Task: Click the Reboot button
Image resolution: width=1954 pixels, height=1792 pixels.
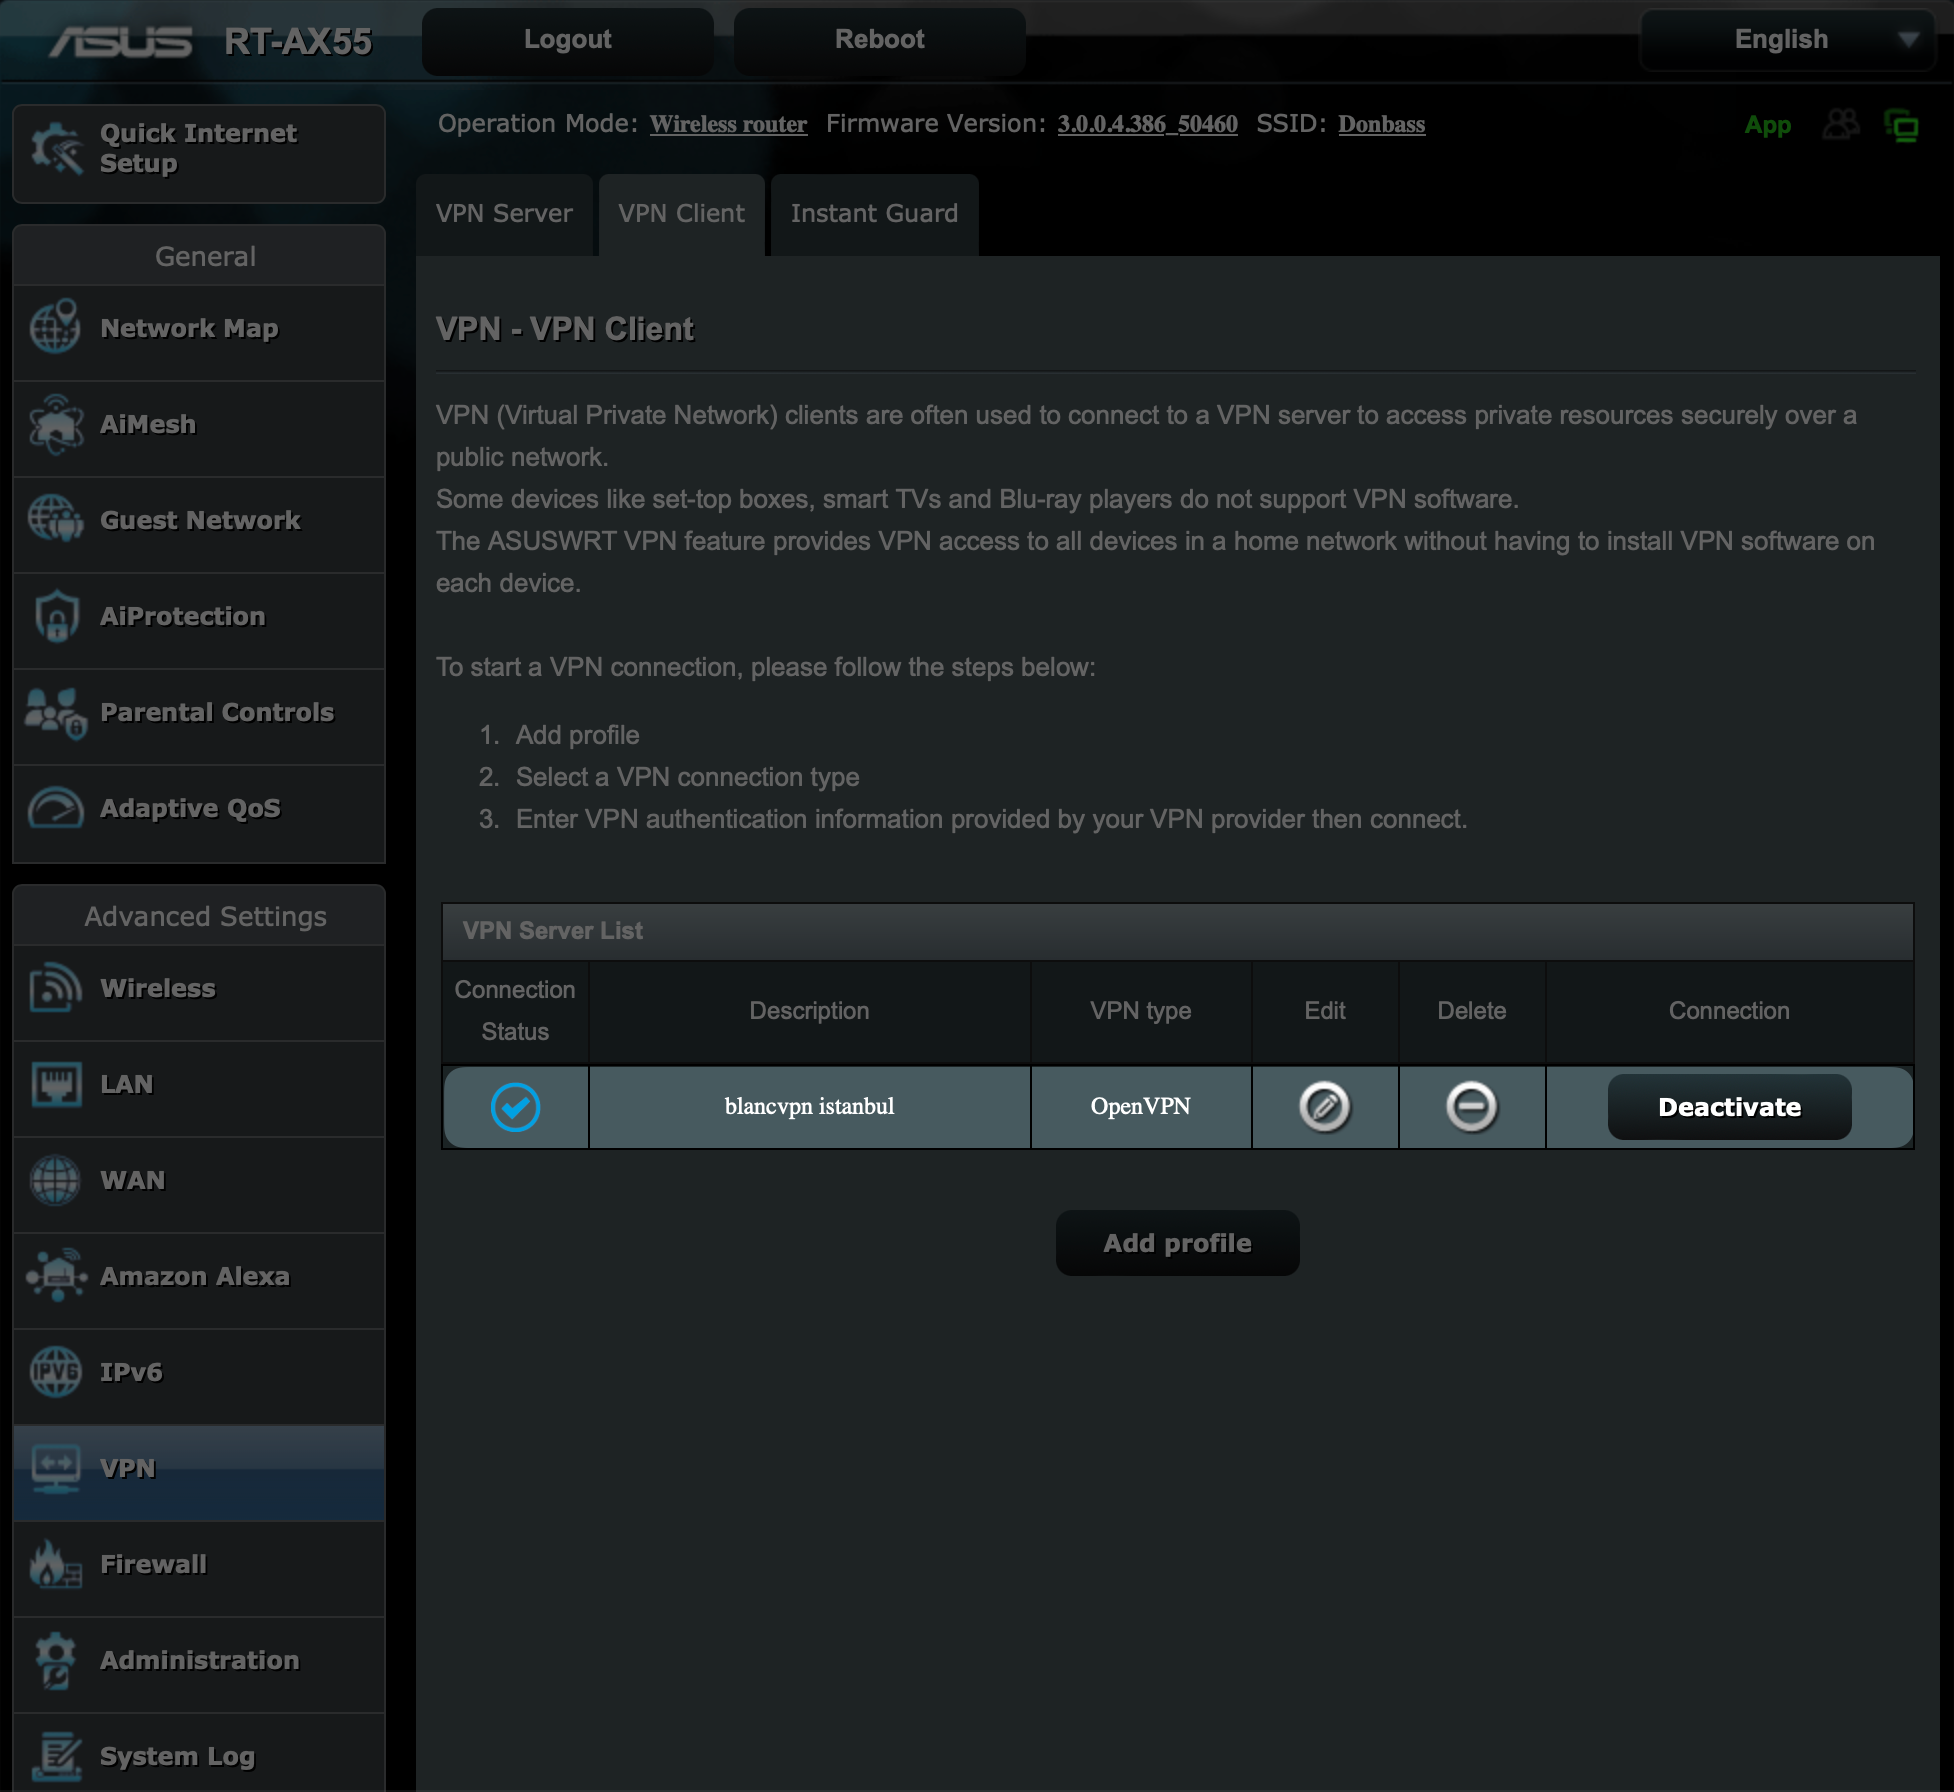Action: [x=879, y=40]
